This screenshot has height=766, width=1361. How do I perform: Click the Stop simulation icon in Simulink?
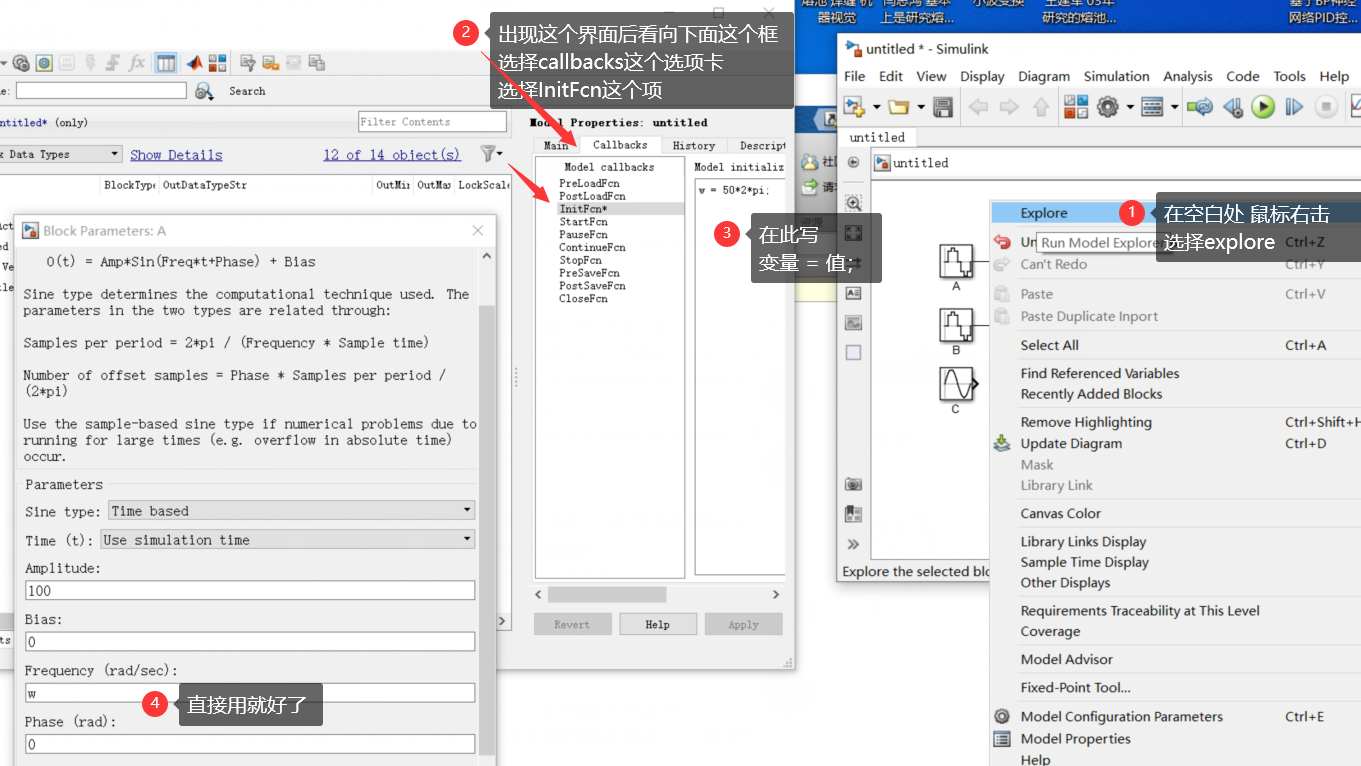pos(1326,106)
